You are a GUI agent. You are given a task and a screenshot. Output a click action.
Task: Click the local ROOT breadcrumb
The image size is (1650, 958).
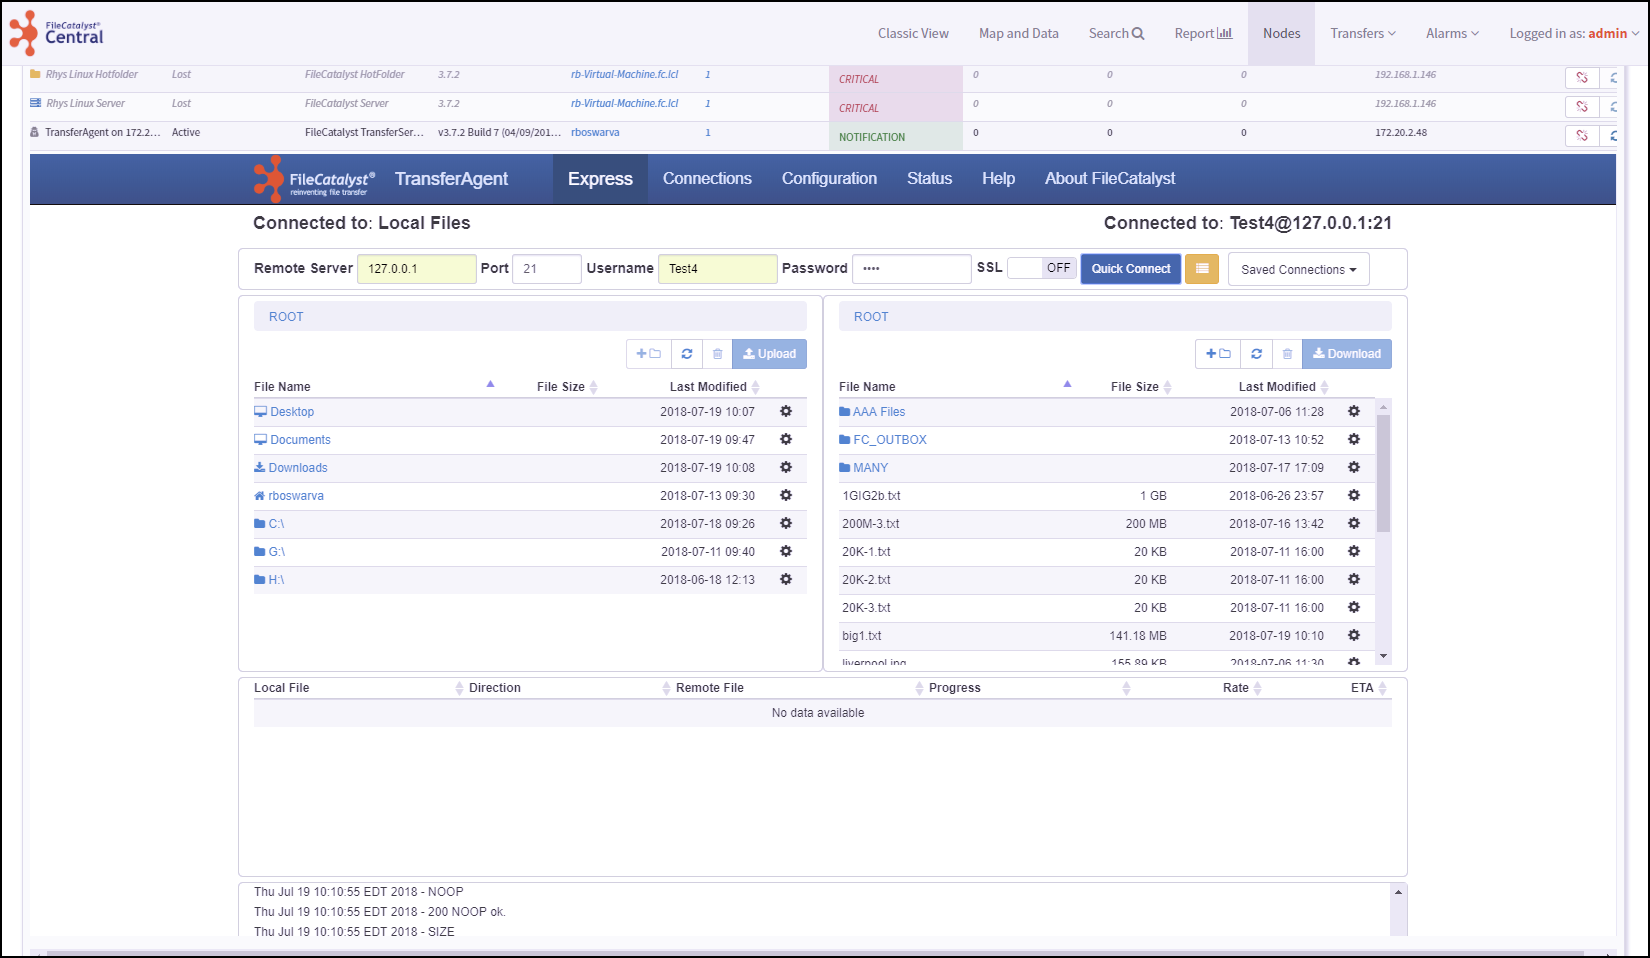coord(286,317)
